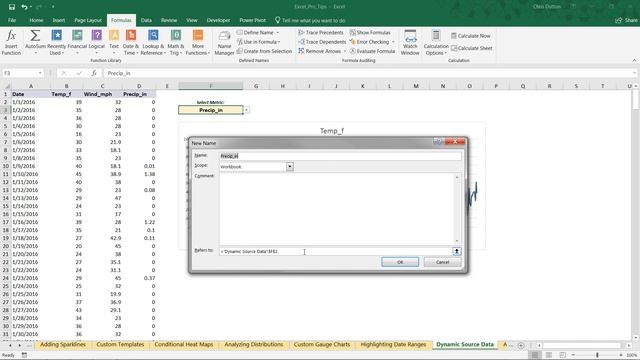Click Calculate Sheet
This screenshot has width=640, height=360.
pyautogui.click(x=471, y=48)
